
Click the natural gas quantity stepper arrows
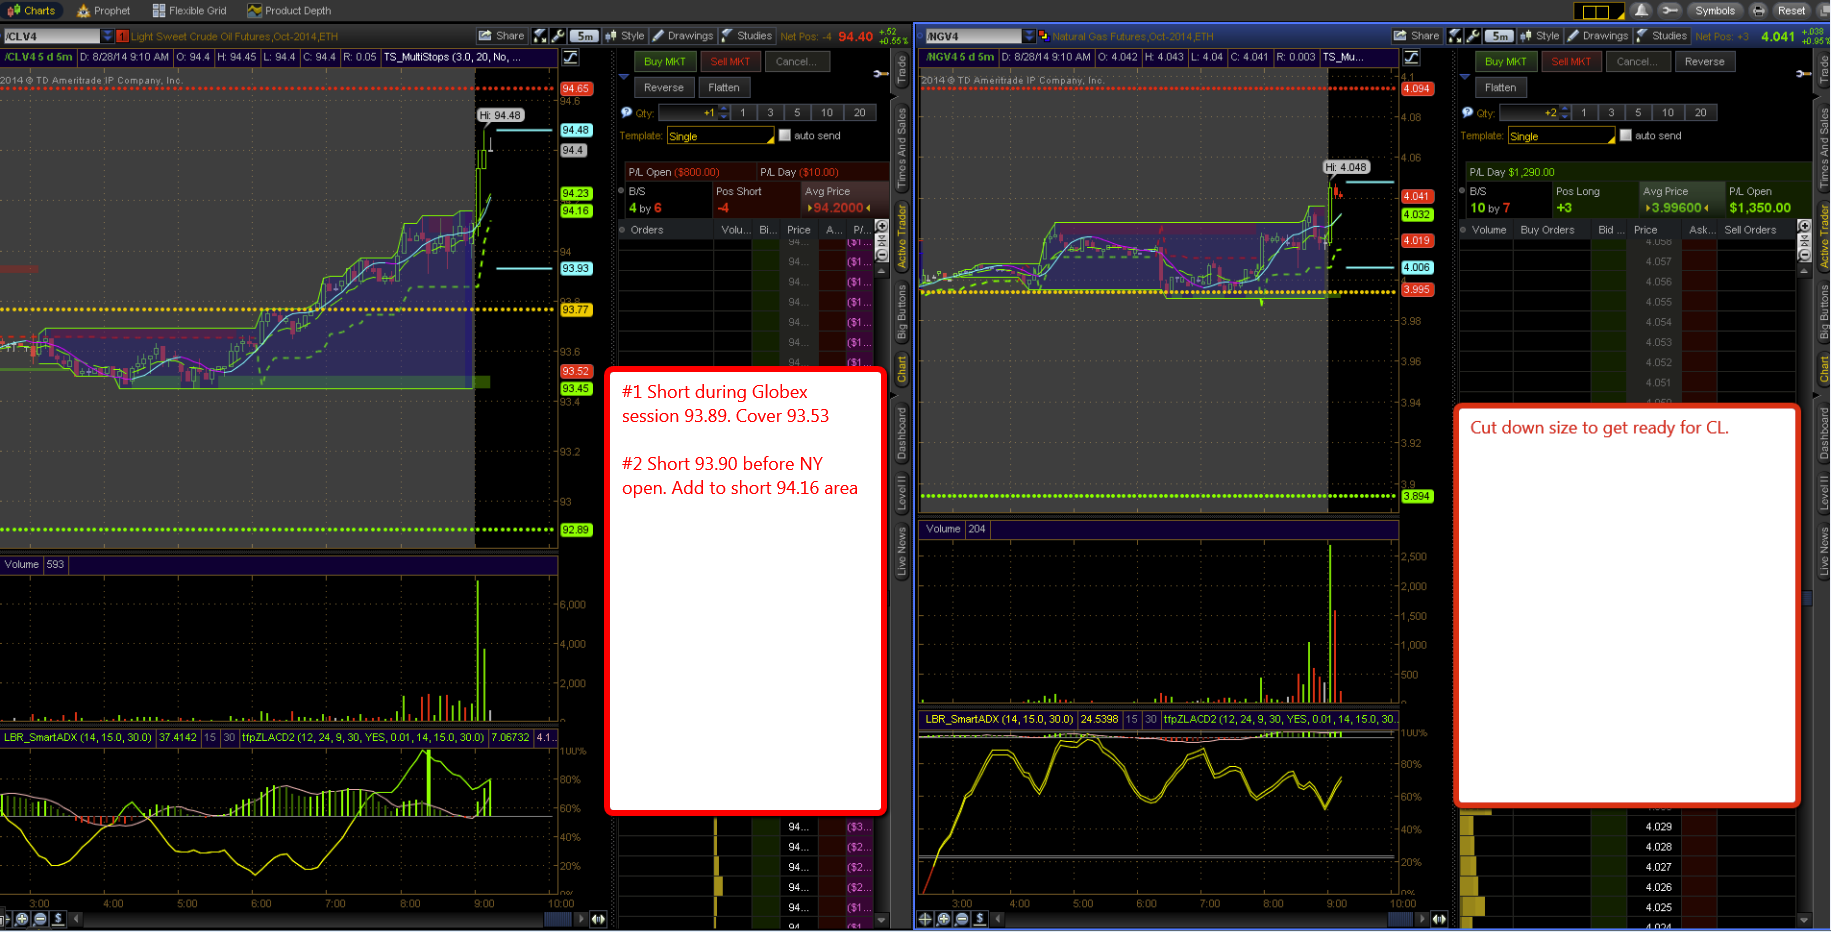pyautogui.click(x=1565, y=113)
